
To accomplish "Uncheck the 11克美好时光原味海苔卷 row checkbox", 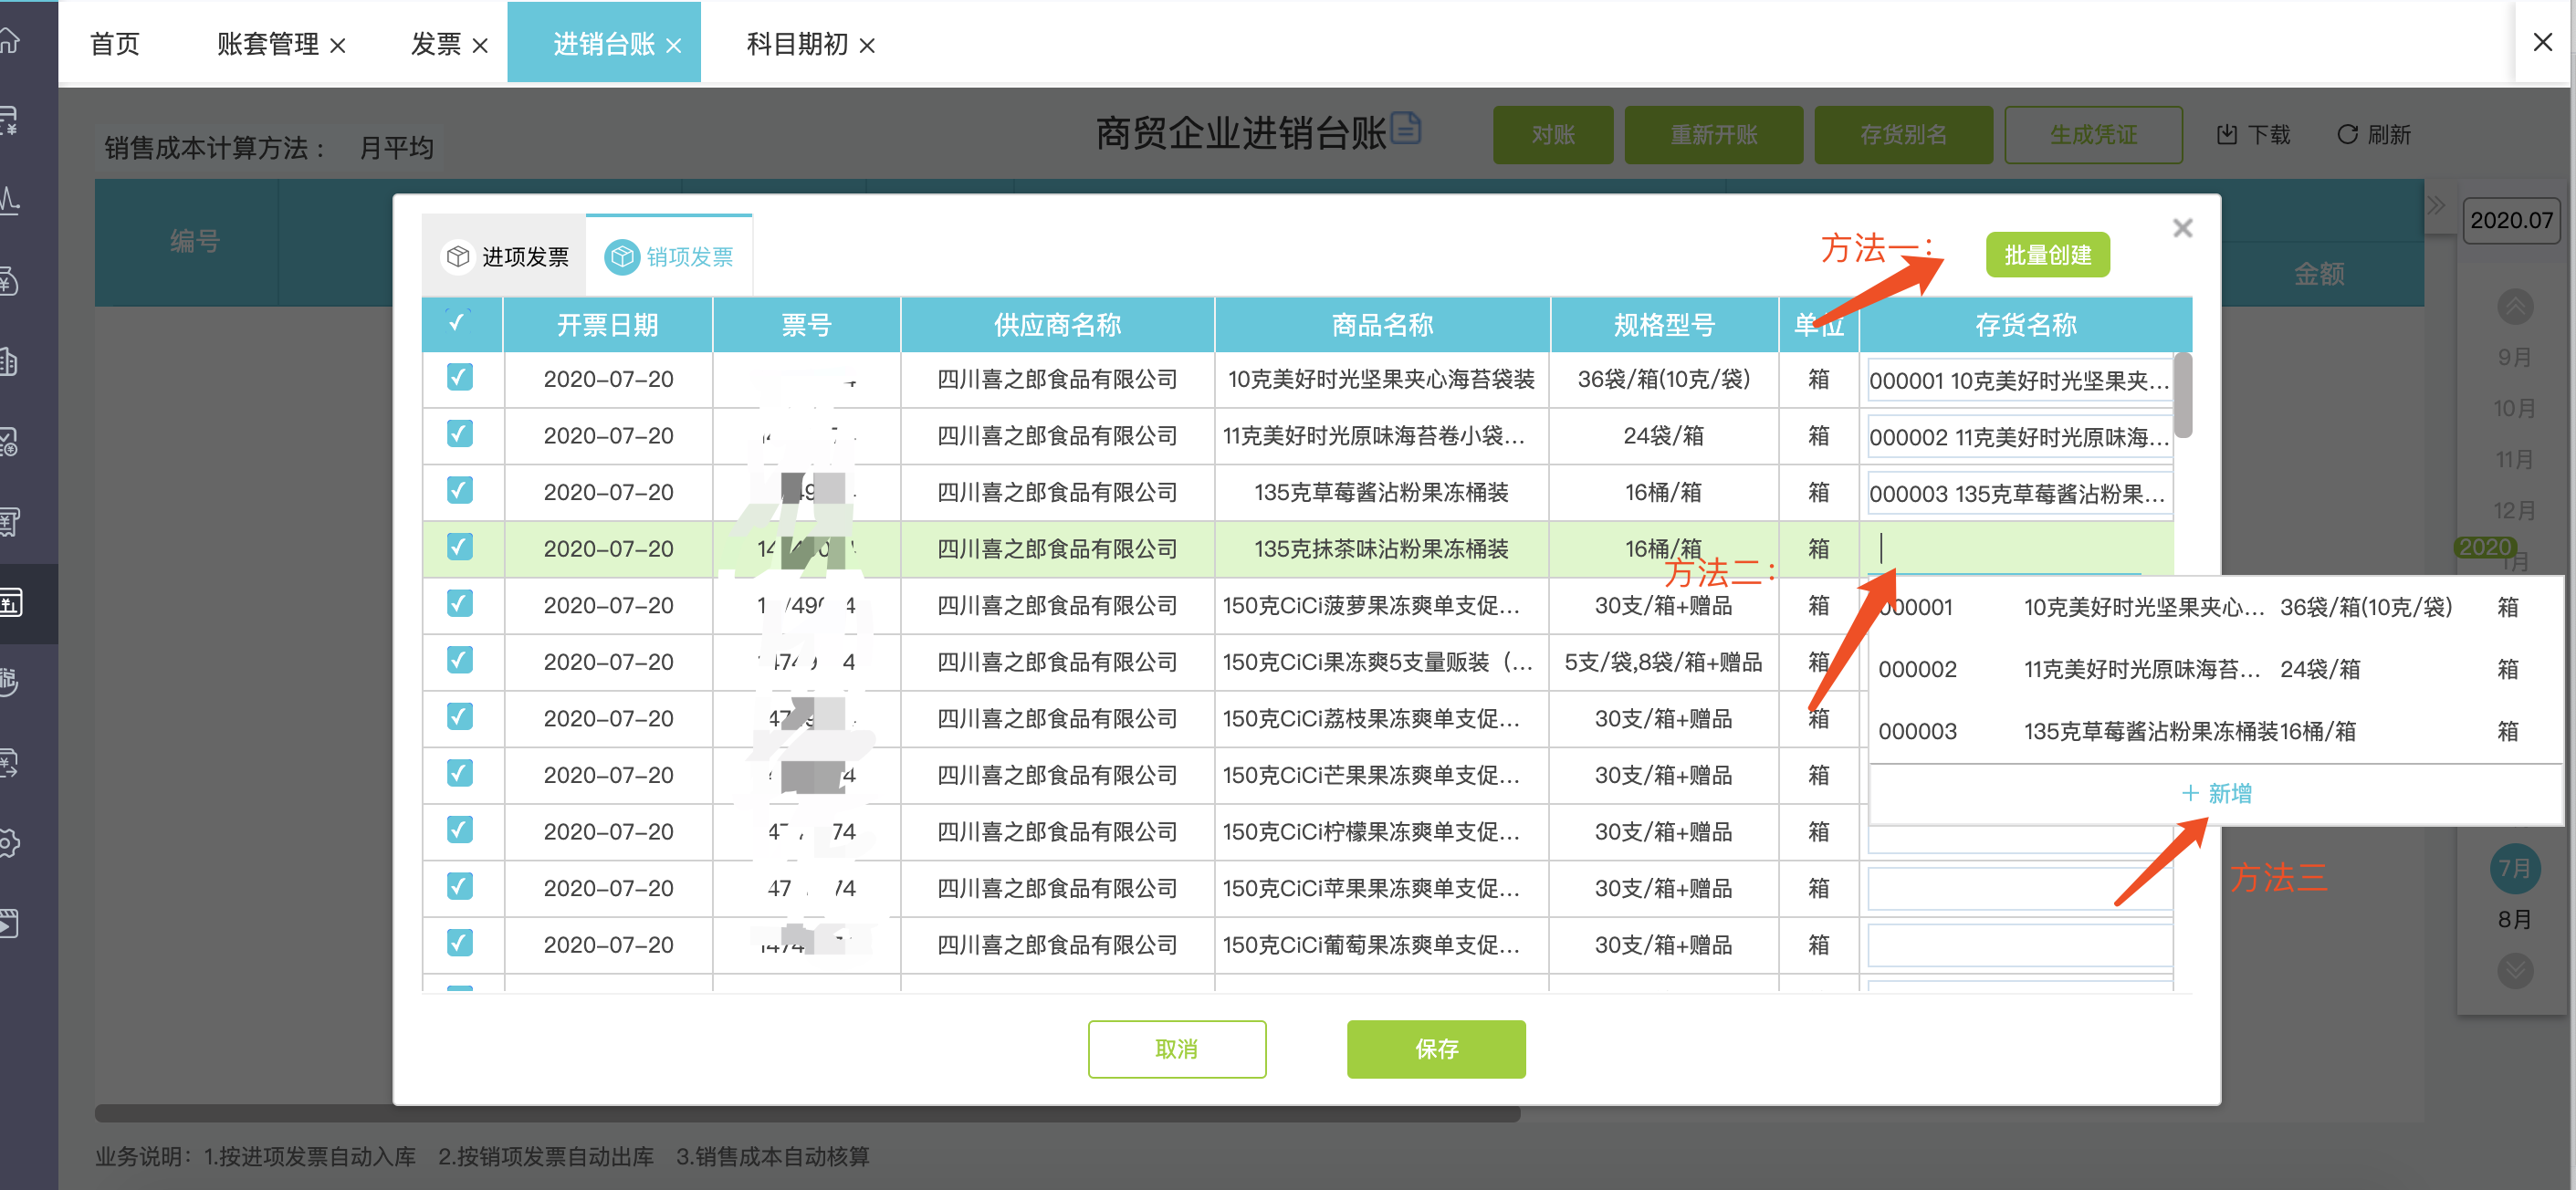I will coord(460,434).
